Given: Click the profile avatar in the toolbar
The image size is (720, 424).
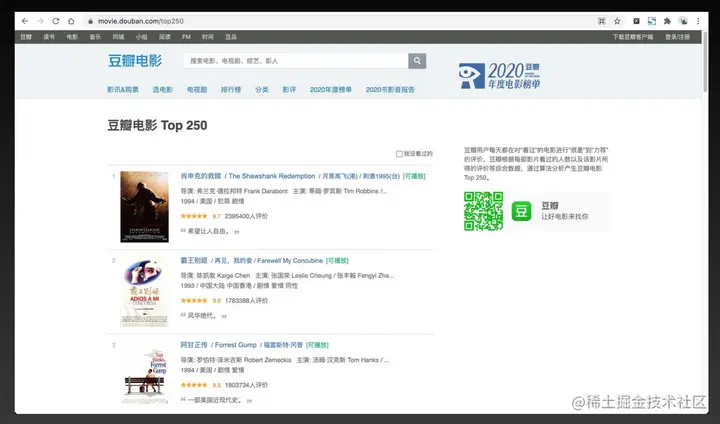Looking at the screenshot, I should 683,21.
